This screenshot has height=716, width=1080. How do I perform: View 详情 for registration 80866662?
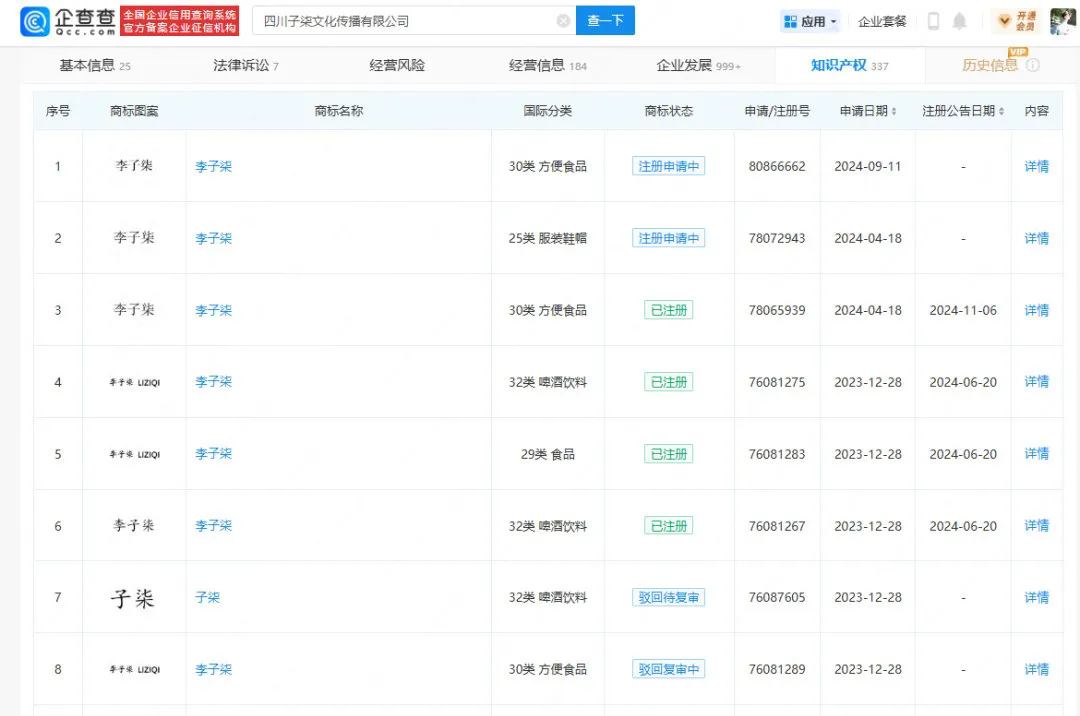point(1037,166)
